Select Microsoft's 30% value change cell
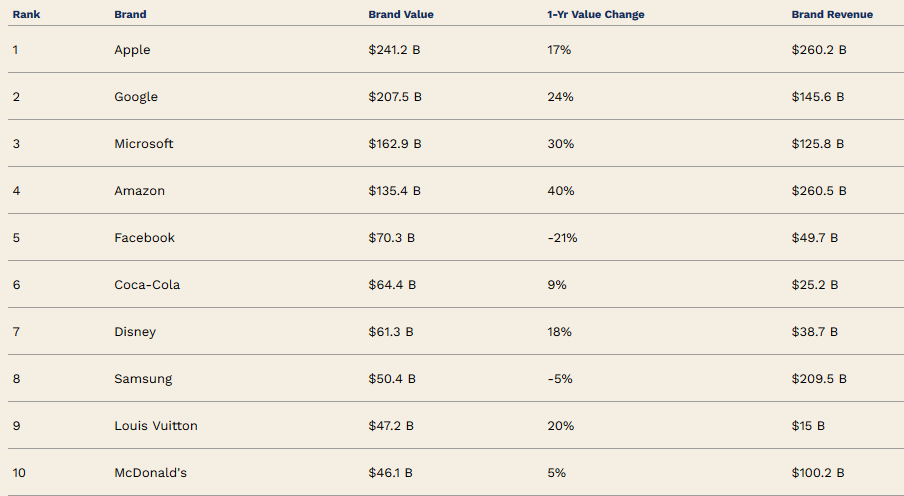 click(560, 144)
